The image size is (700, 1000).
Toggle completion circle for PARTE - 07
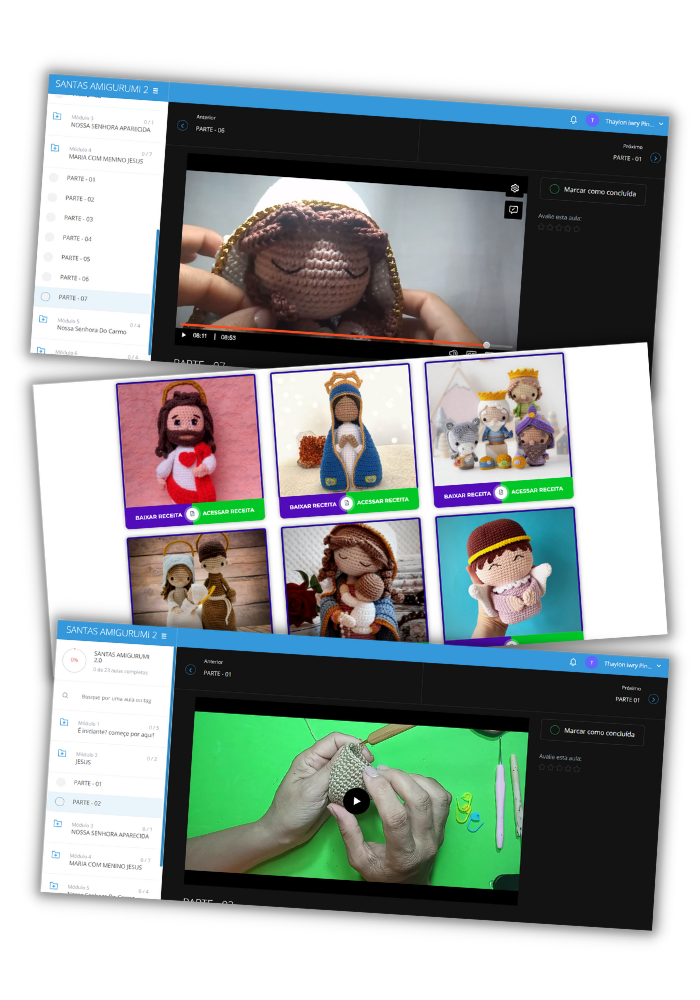(46, 297)
